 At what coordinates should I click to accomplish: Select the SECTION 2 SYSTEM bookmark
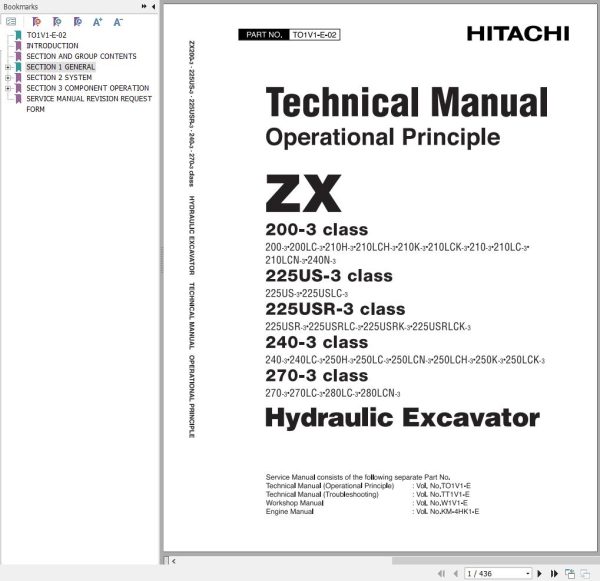coord(59,78)
